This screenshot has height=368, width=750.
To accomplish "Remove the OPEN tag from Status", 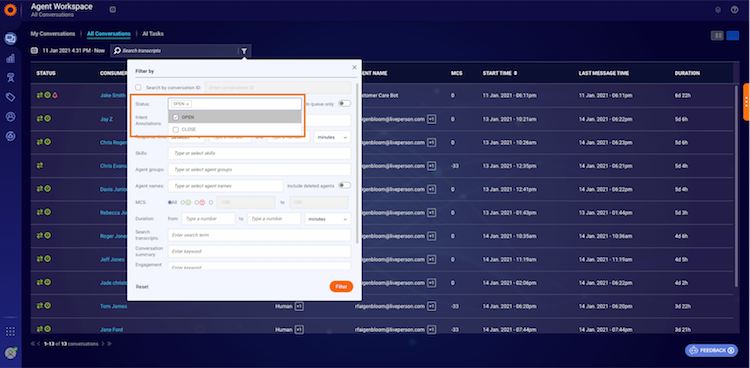I will (x=188, y=104).
